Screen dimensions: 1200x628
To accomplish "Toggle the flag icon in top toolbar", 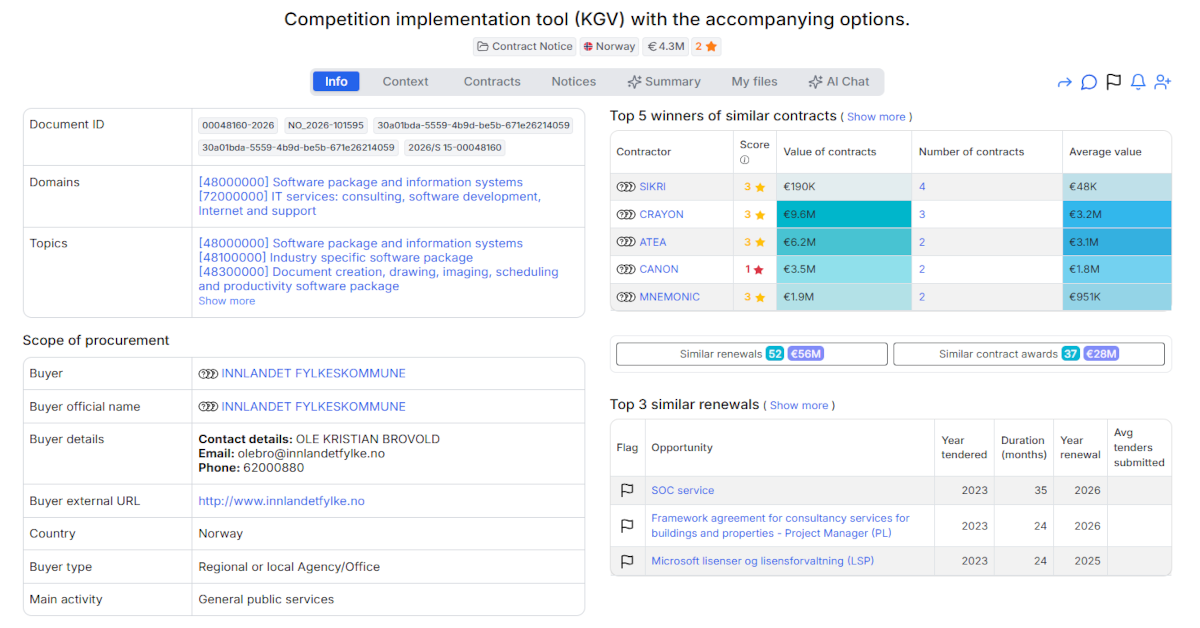I will point(1113,82).
